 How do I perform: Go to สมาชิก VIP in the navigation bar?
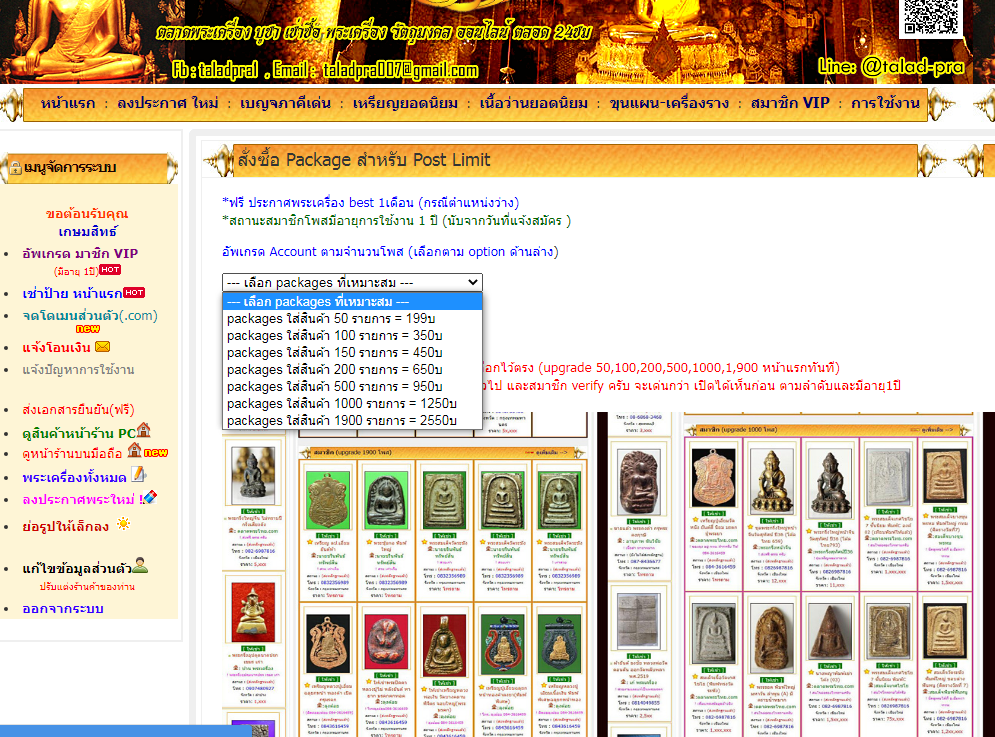click(790, 104)
